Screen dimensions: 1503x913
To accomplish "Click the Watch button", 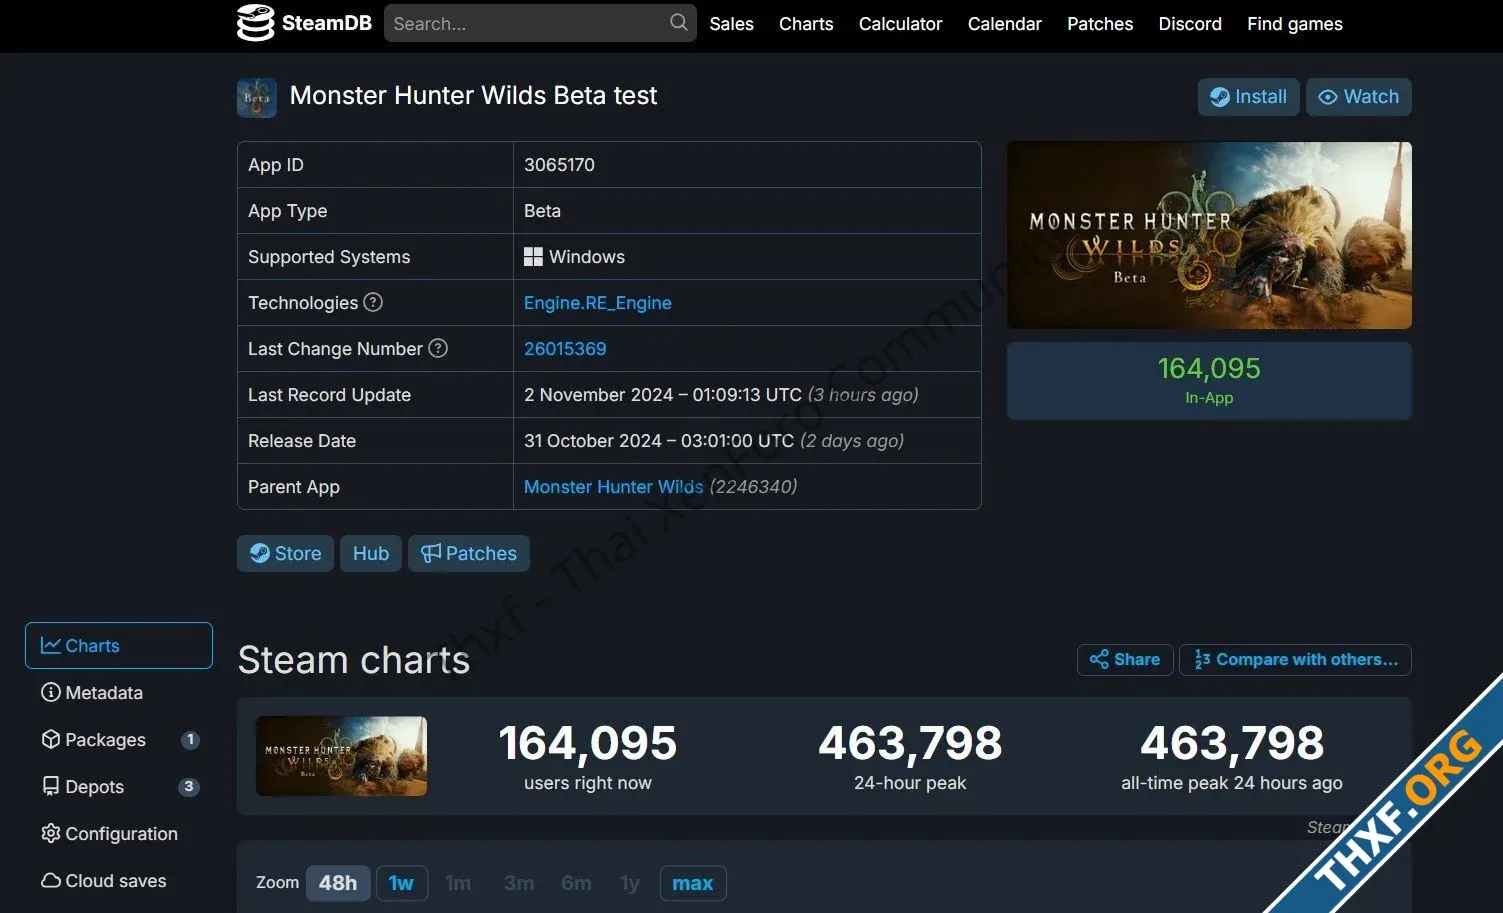I will click(1358, 97).
